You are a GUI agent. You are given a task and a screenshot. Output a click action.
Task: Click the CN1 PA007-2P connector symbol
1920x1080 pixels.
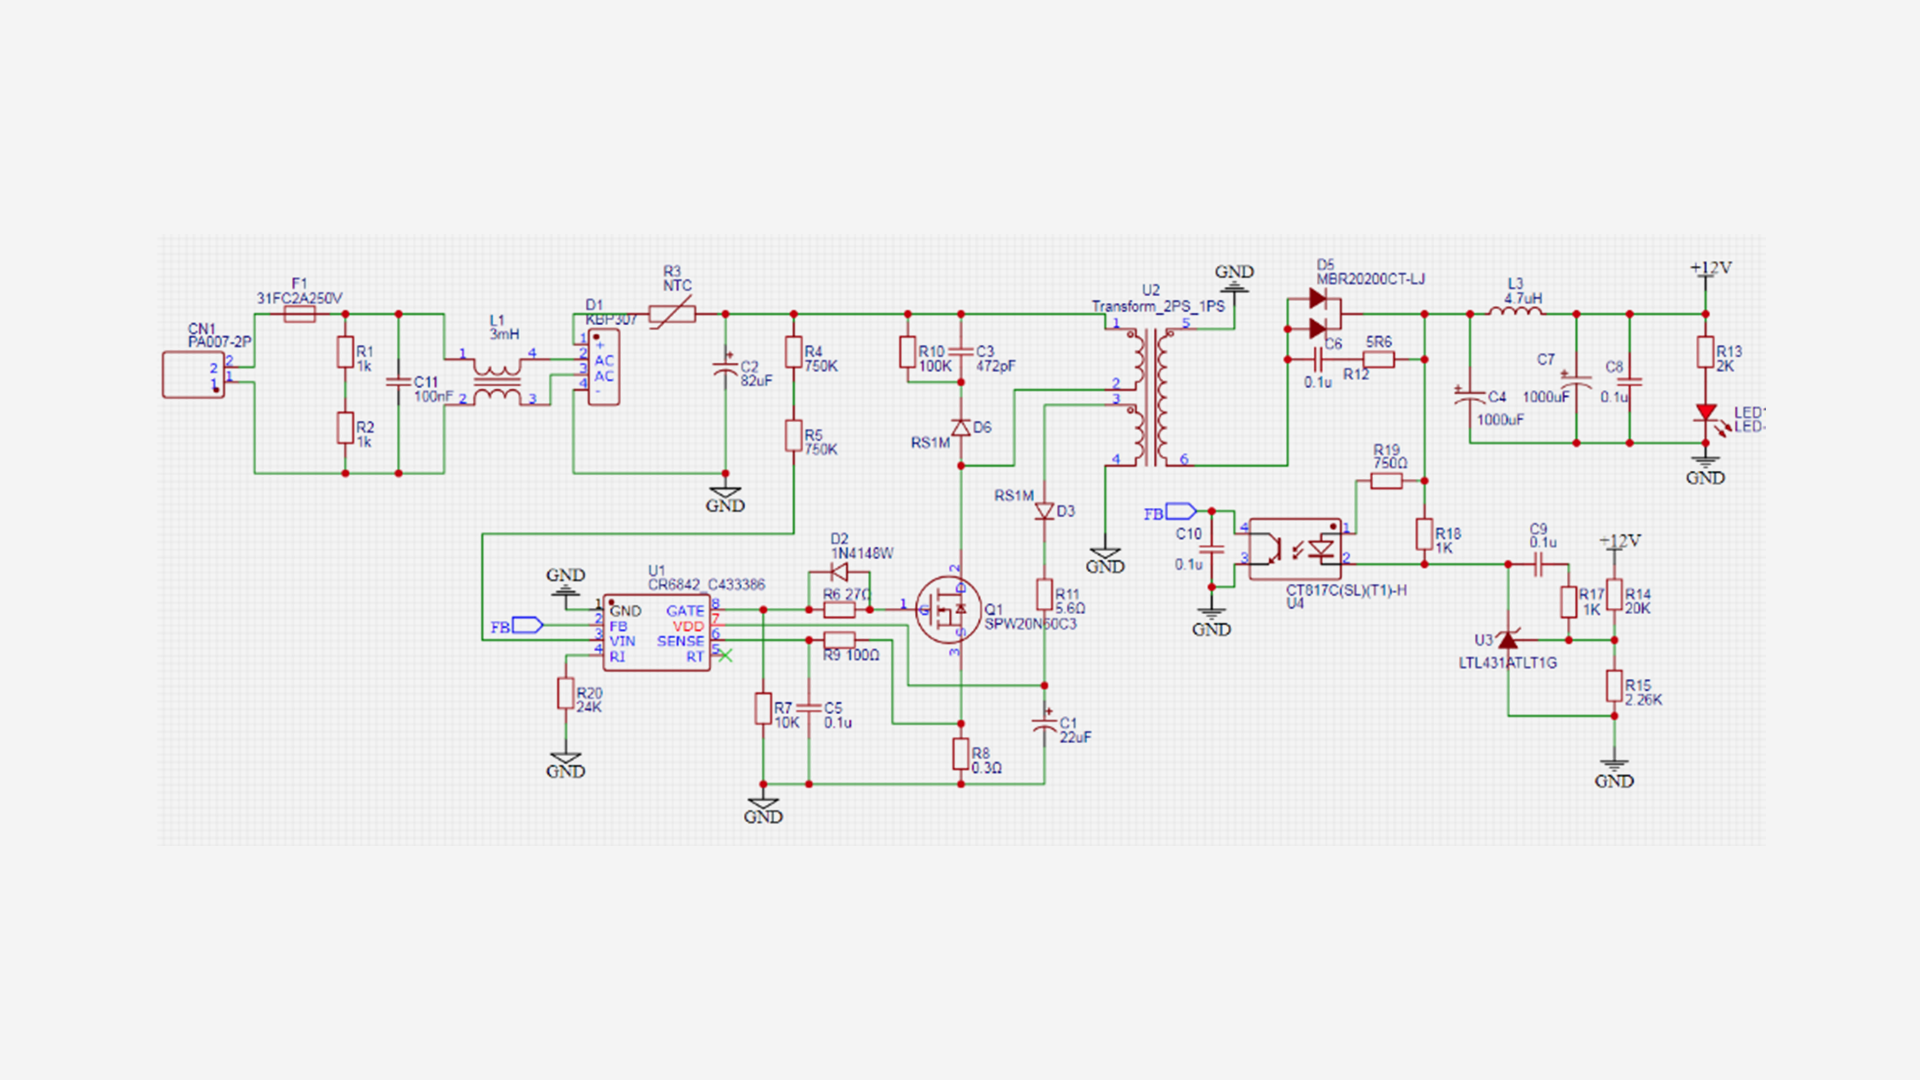[x=193, y=375]
